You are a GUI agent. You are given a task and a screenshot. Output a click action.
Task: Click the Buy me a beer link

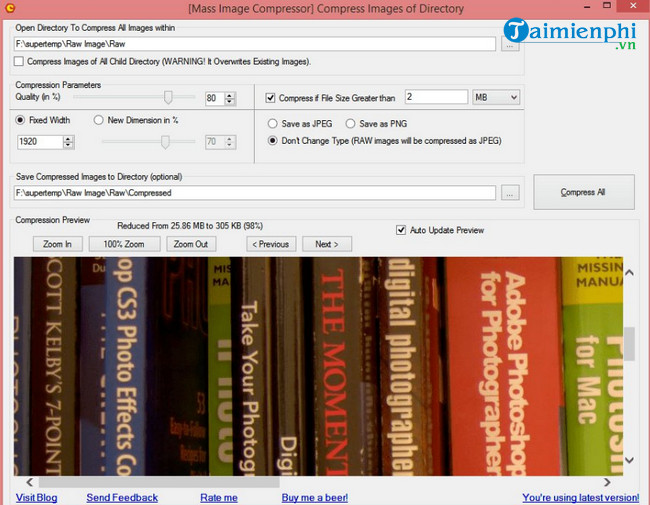coord(315,498)
